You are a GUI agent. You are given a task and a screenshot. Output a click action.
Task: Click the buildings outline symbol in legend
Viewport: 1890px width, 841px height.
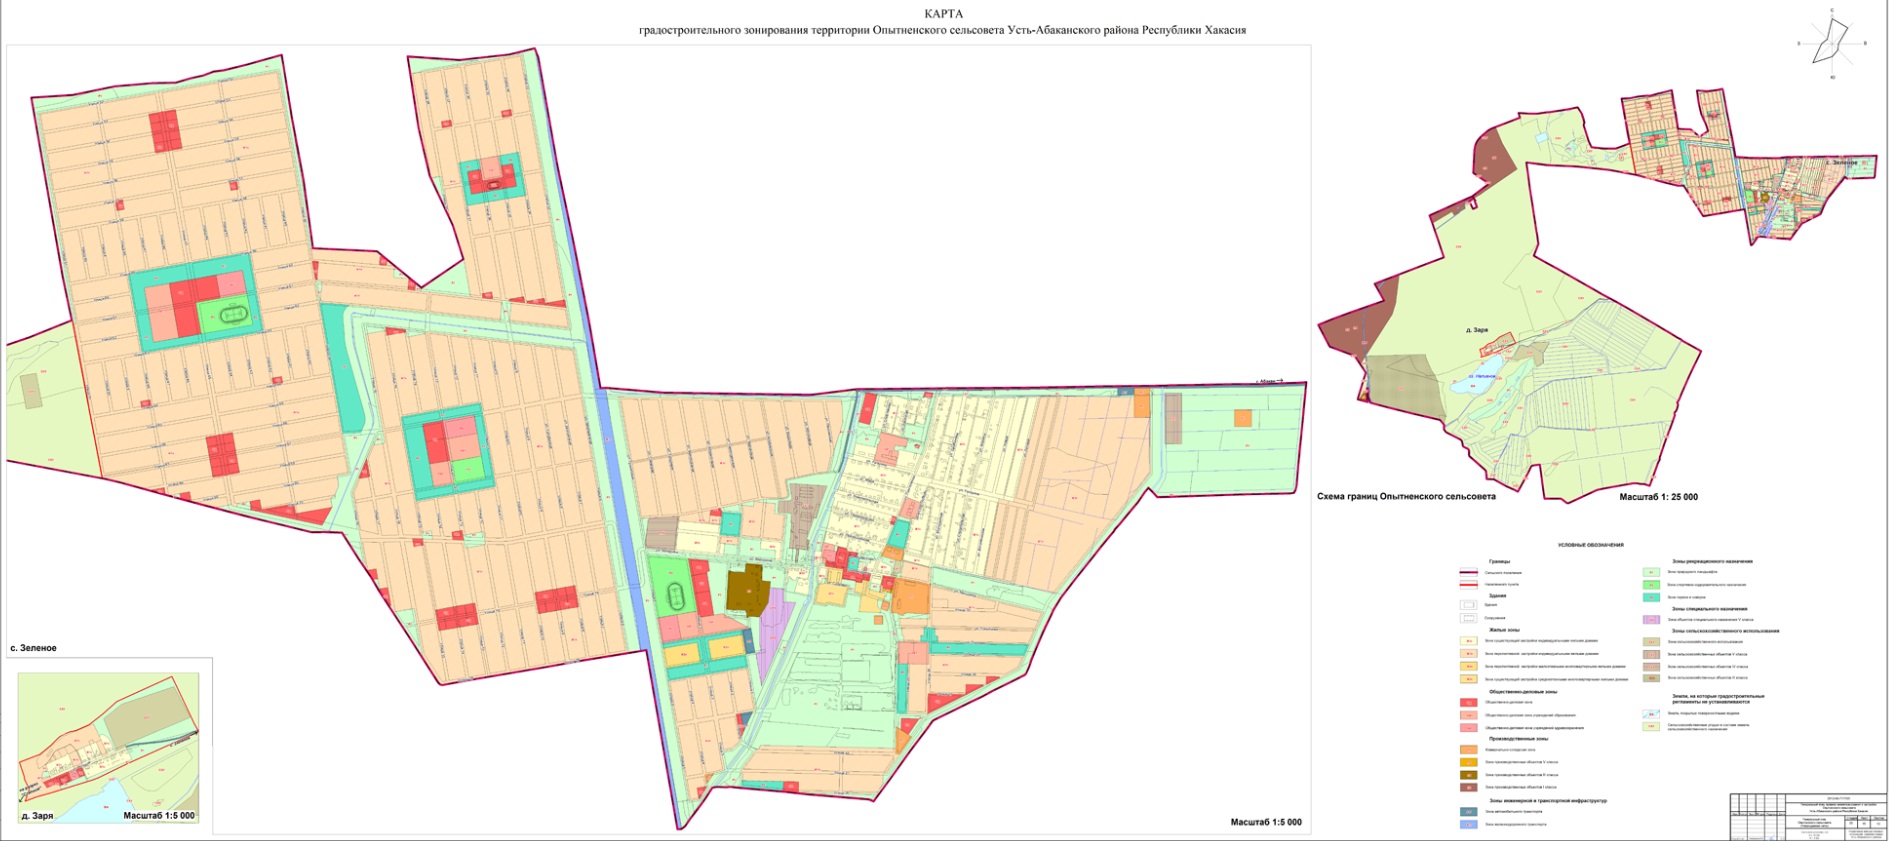pyautogui.click(x=1468, y=605)
